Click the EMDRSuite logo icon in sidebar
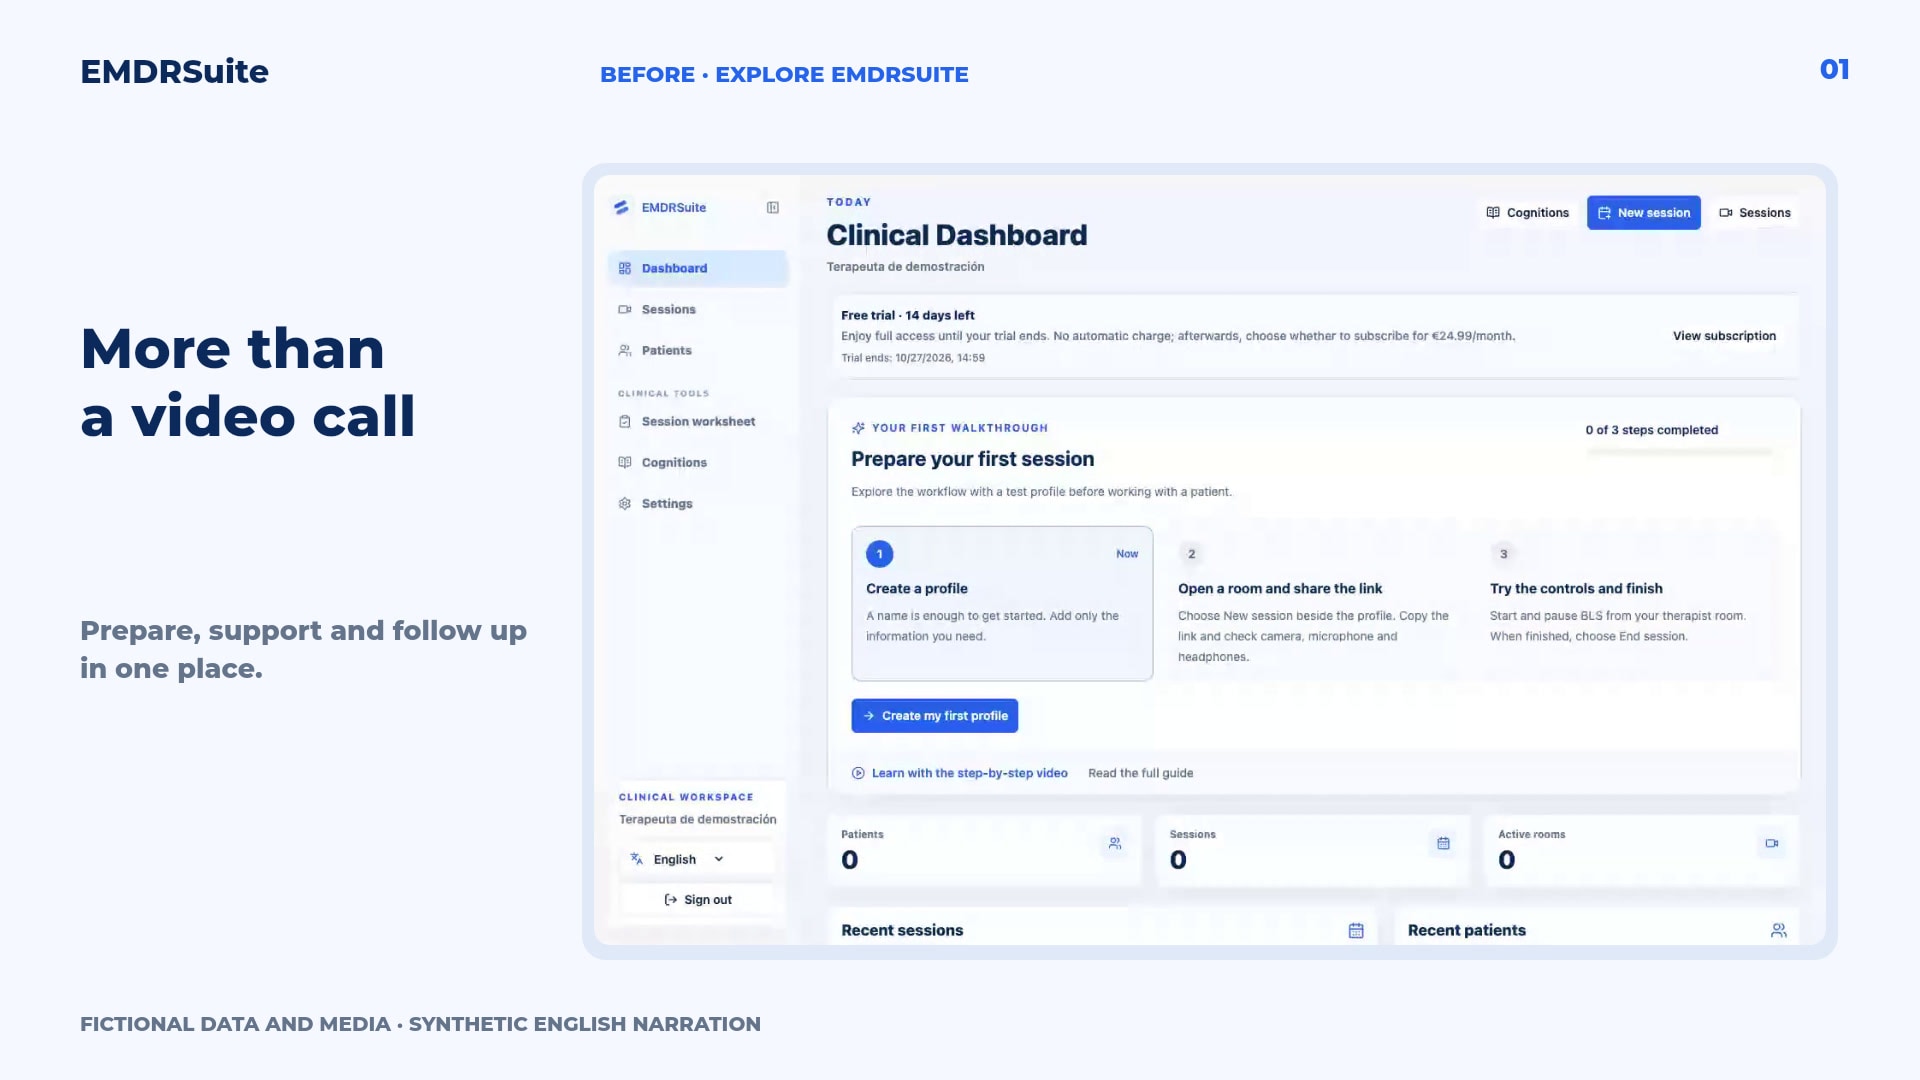The height and width of the screenshot is (1080, 1920). click(622, 207)
